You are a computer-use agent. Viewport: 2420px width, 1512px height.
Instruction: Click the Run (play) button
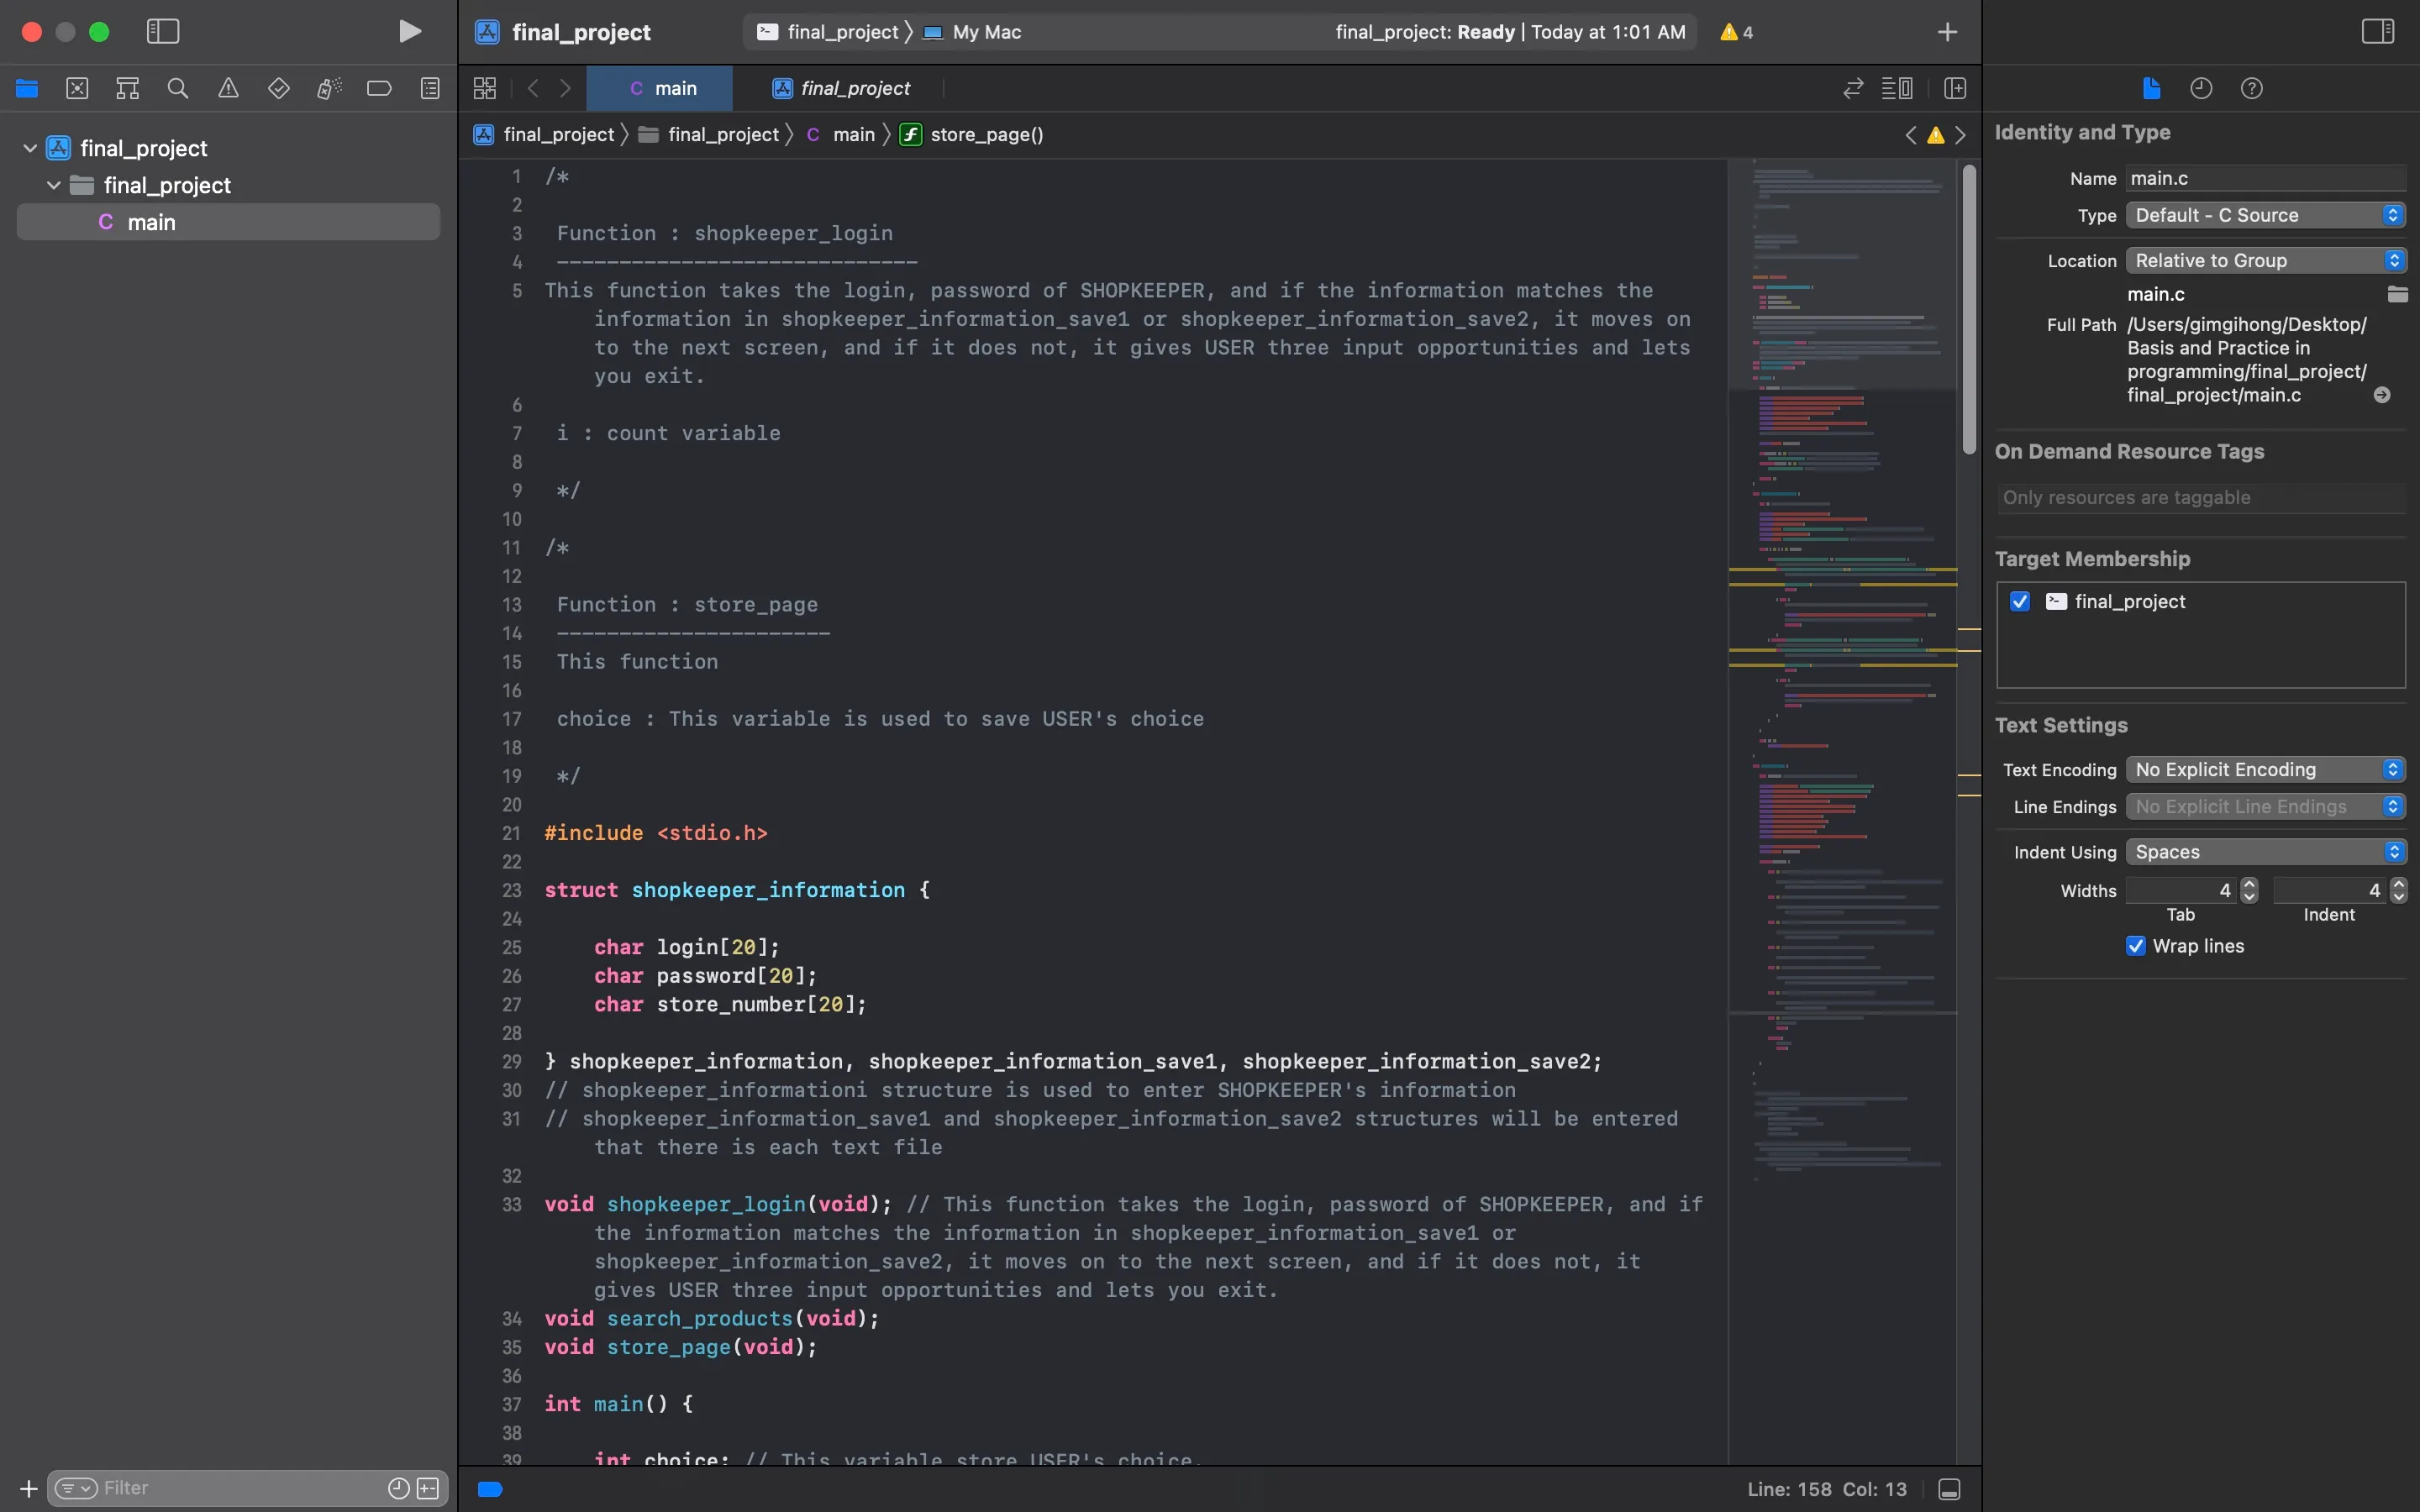409,32
